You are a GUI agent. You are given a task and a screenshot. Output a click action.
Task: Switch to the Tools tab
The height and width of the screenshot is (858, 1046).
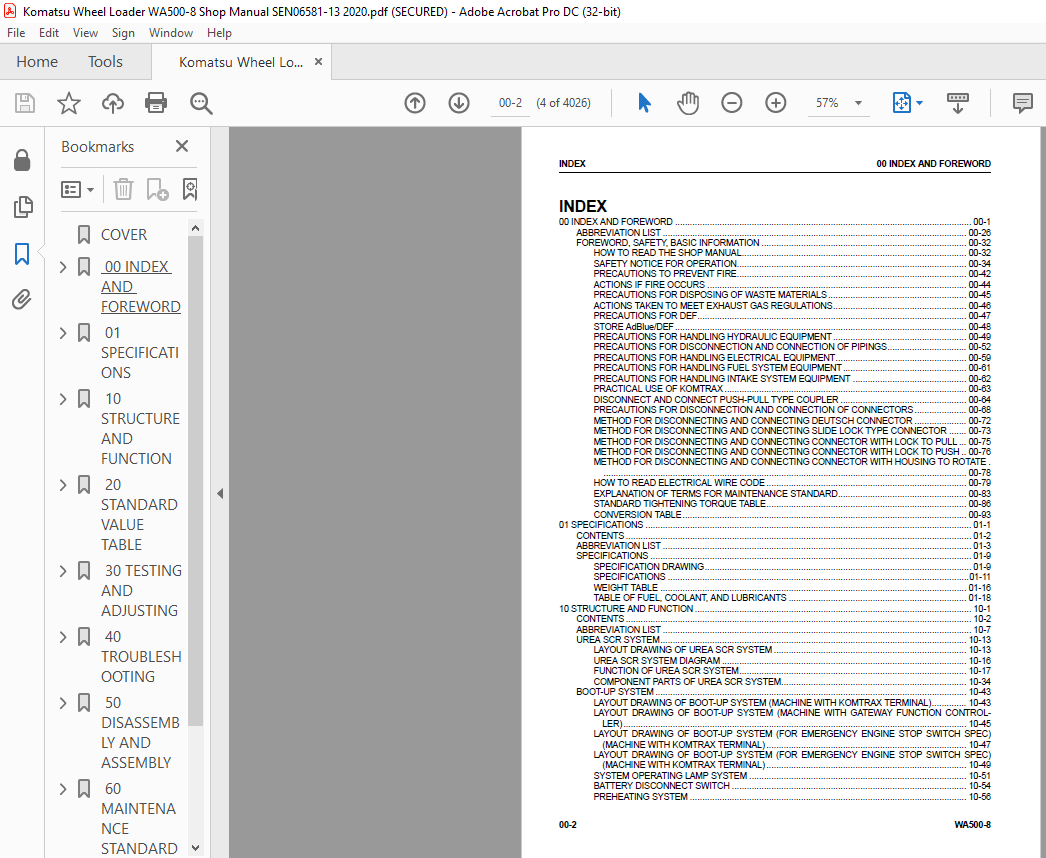click(105, 61)
